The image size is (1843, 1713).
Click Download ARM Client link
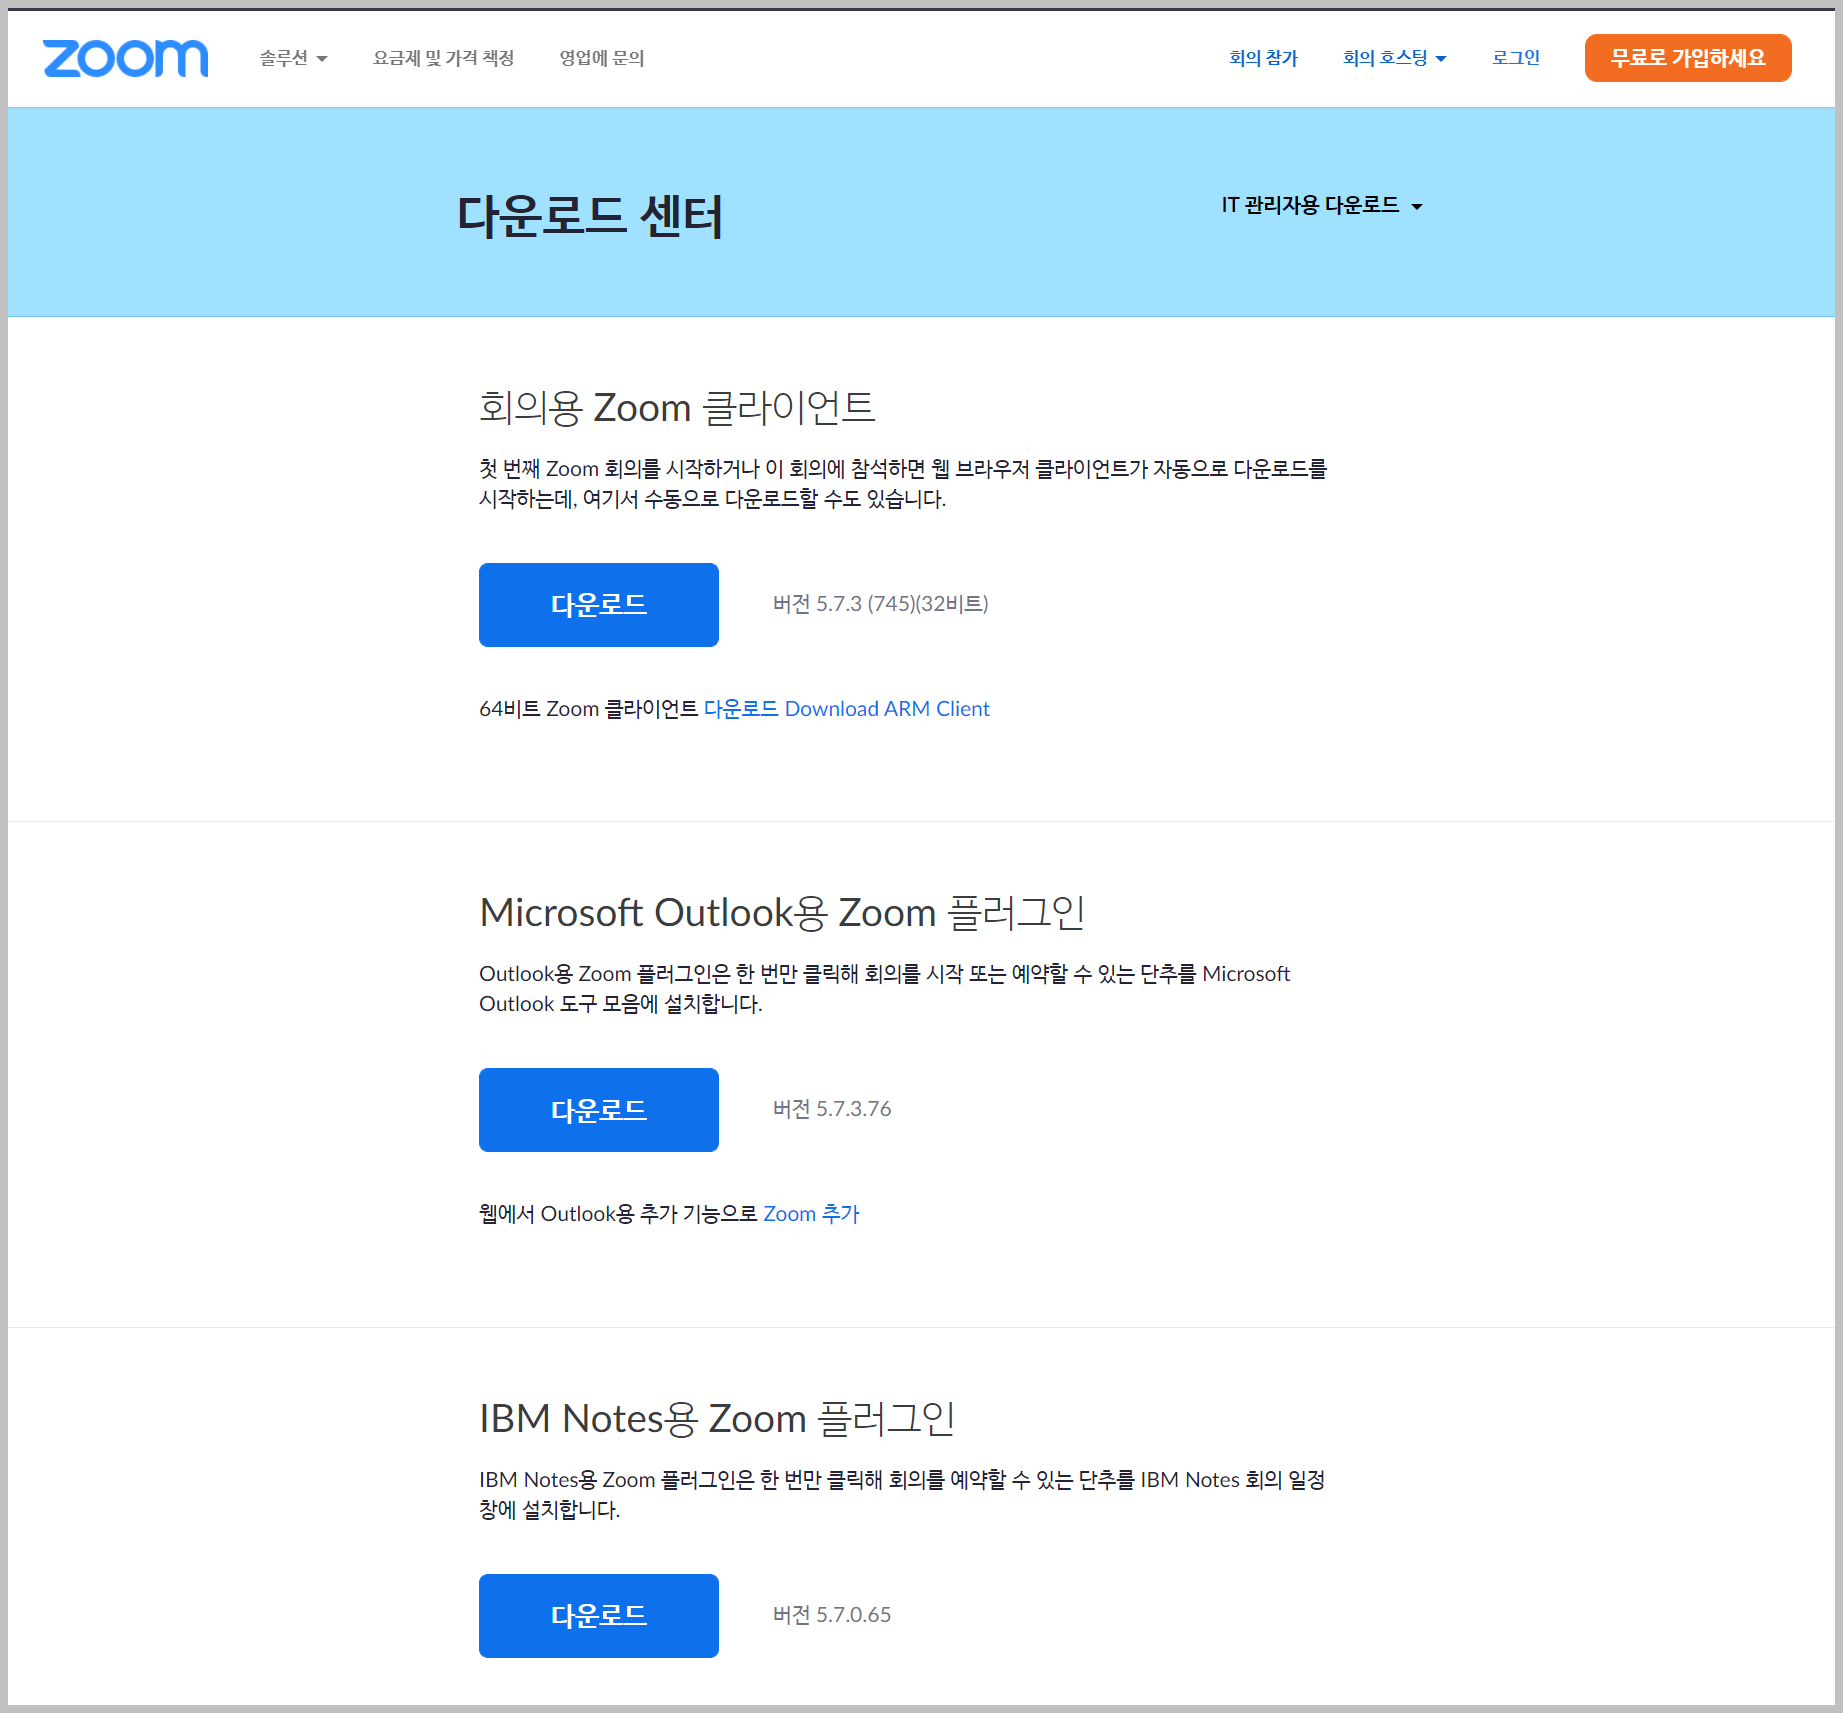(x=887, y=709)
